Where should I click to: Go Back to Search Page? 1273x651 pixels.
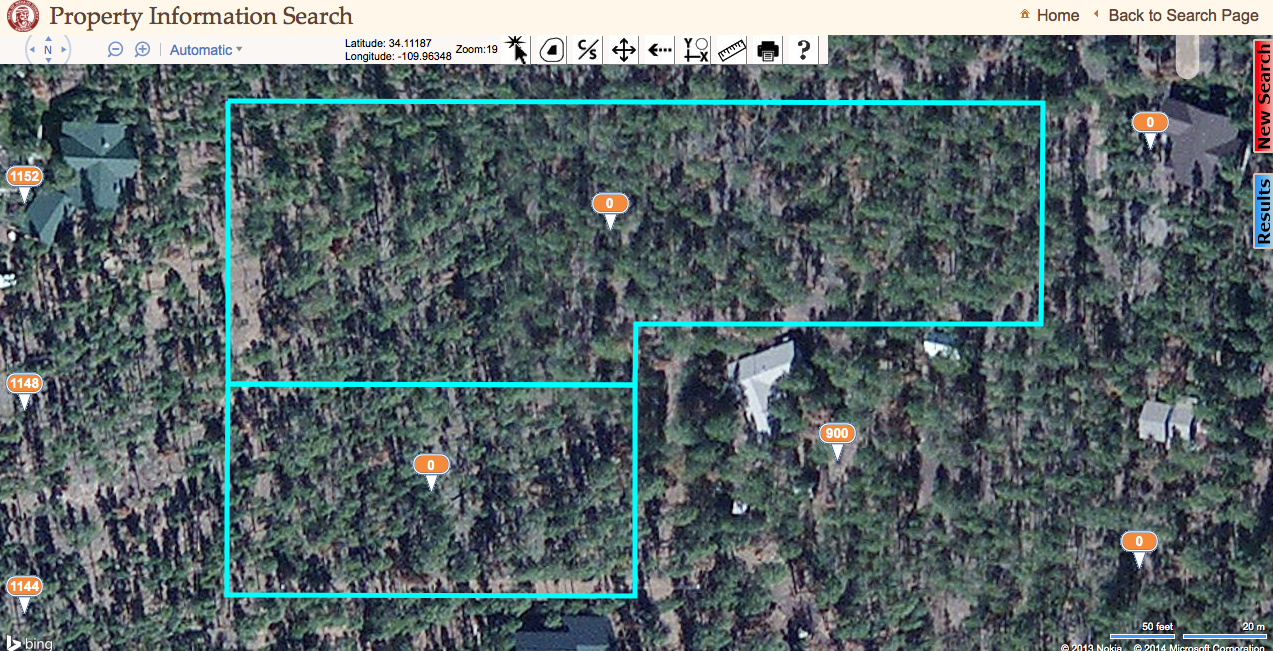tap(1184, 15)
